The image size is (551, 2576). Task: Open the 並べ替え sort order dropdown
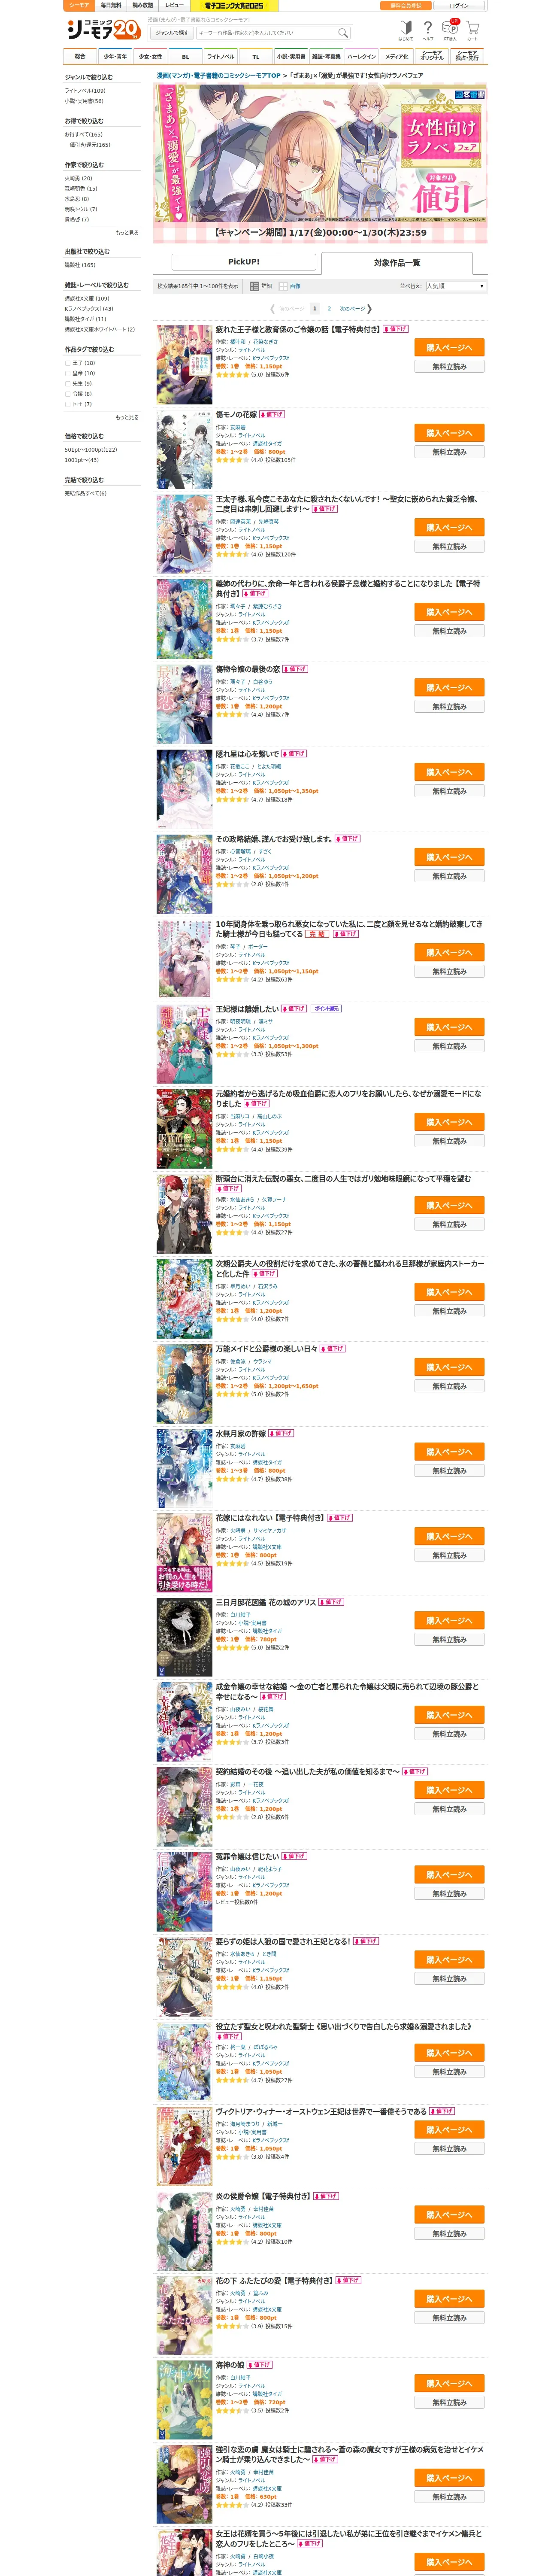pos(455,286)
